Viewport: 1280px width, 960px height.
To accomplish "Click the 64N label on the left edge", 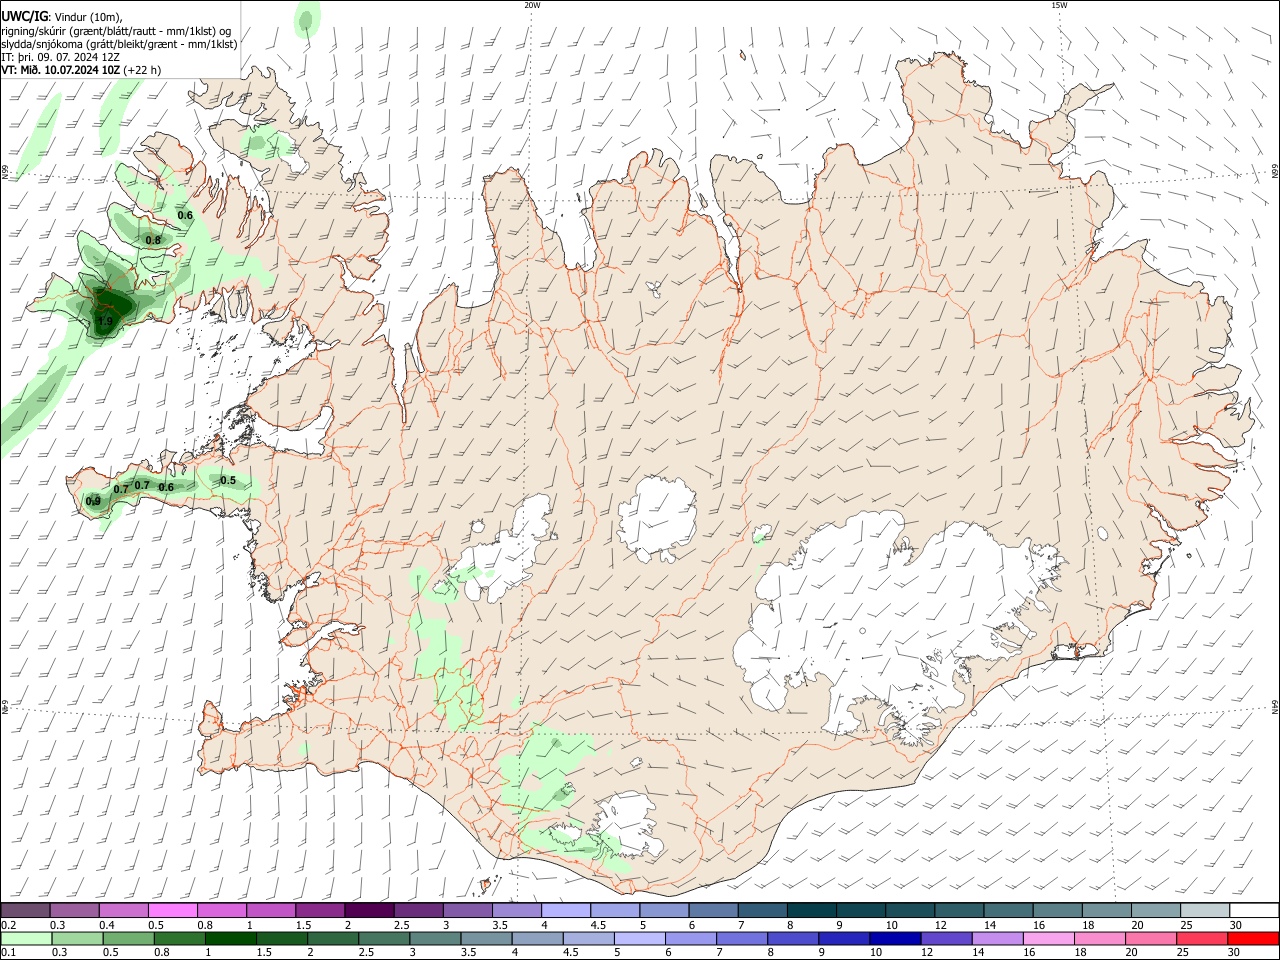I will (5, 706).
